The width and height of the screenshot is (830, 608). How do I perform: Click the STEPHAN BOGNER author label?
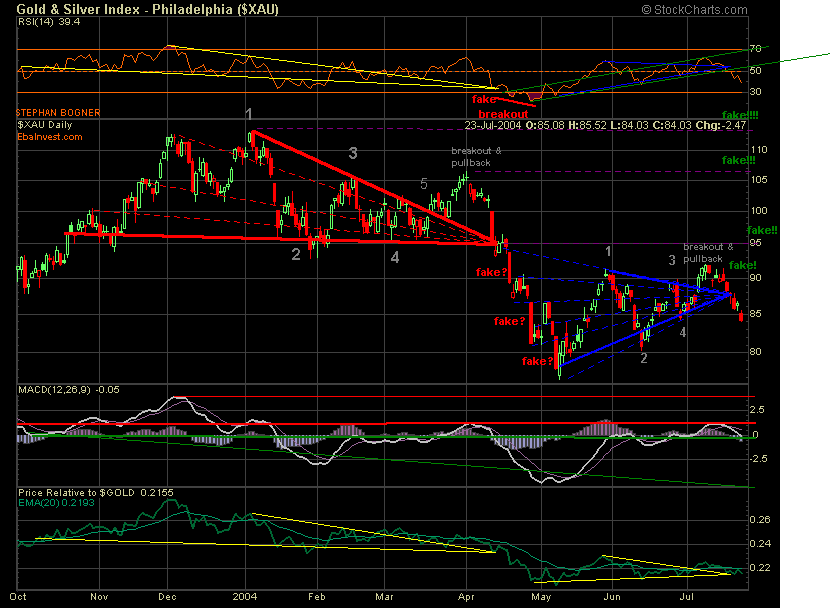(58, 113)
